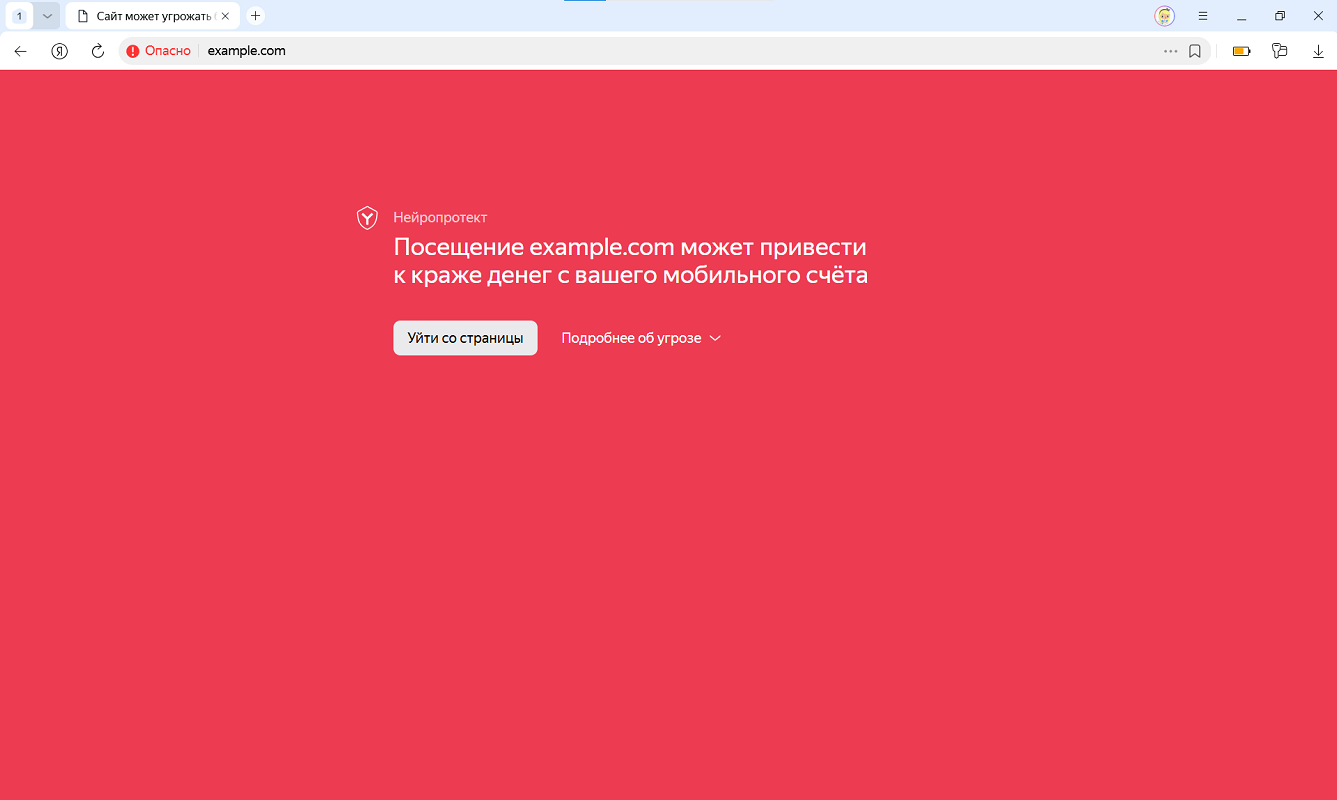Image resolution: width=1337 pixels, height=800 pixels.
Task: Click the back navigation arrow
Action: 20,51
